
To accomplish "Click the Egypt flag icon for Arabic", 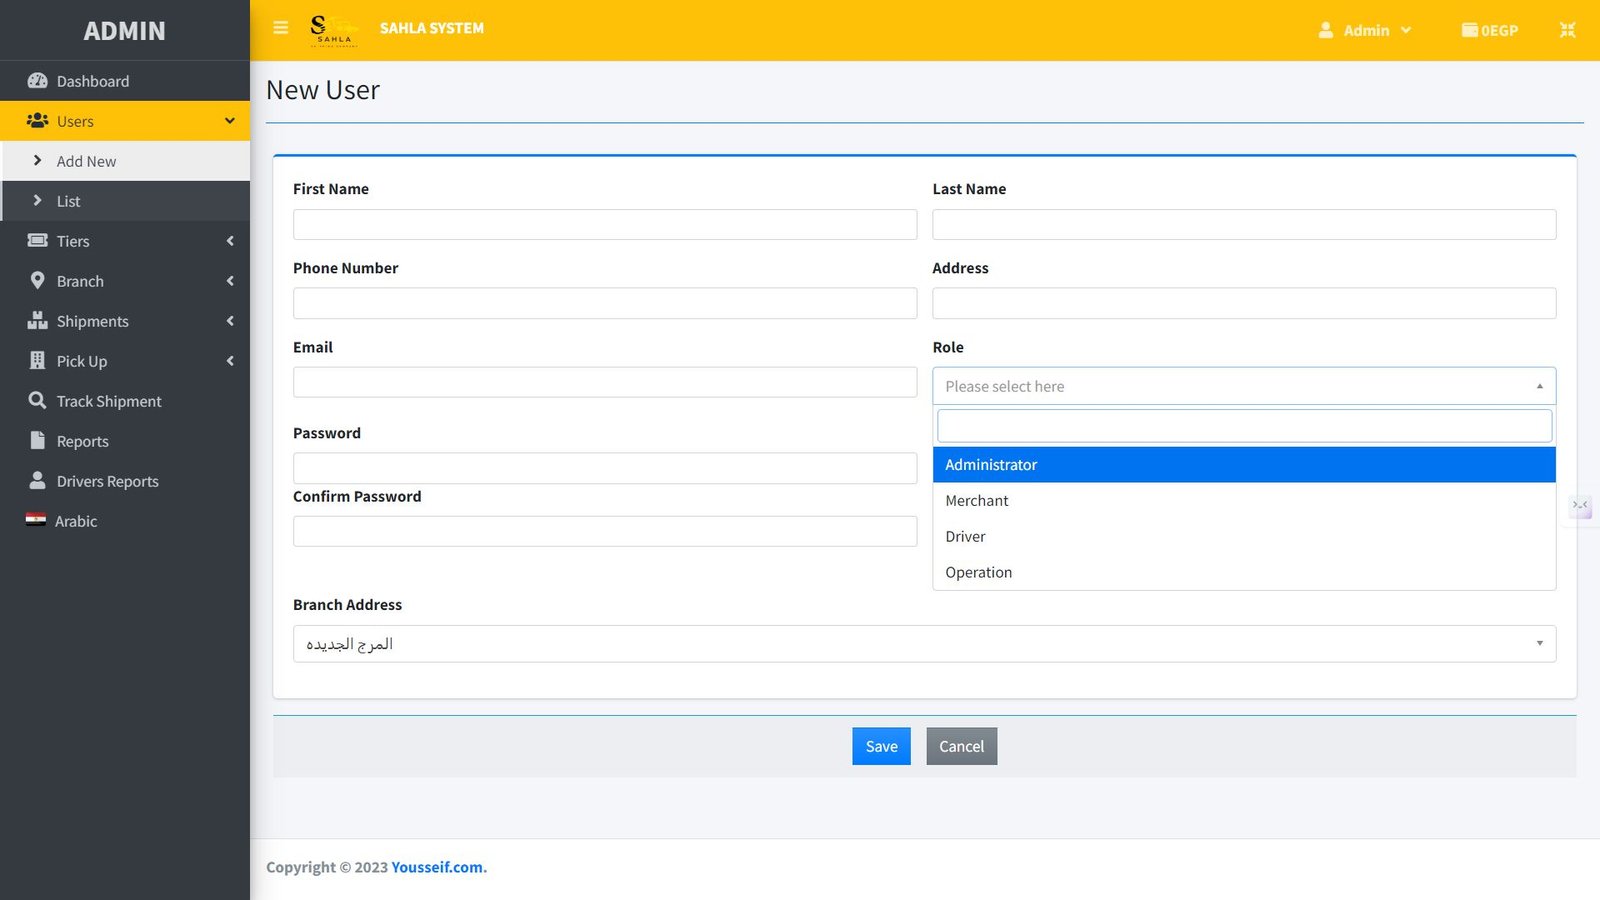I will coord(36,520).
